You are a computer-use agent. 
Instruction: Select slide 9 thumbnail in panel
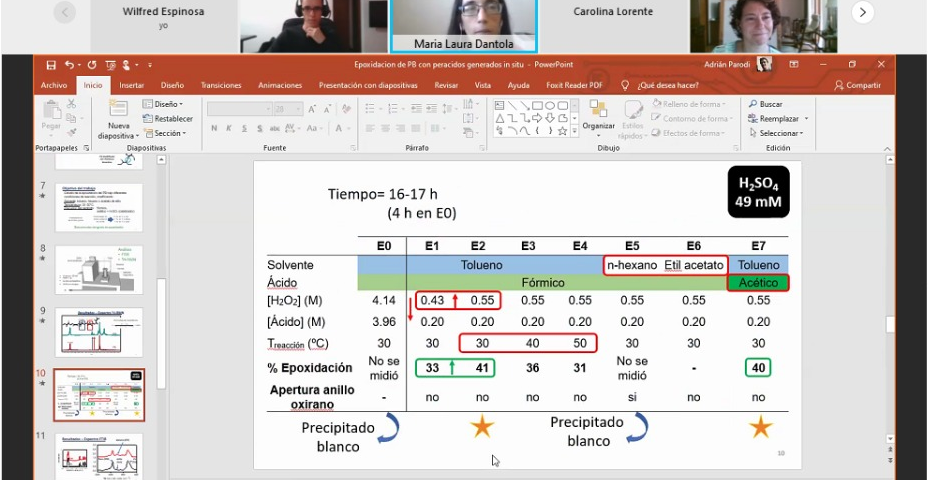click(x=98, y=332)
